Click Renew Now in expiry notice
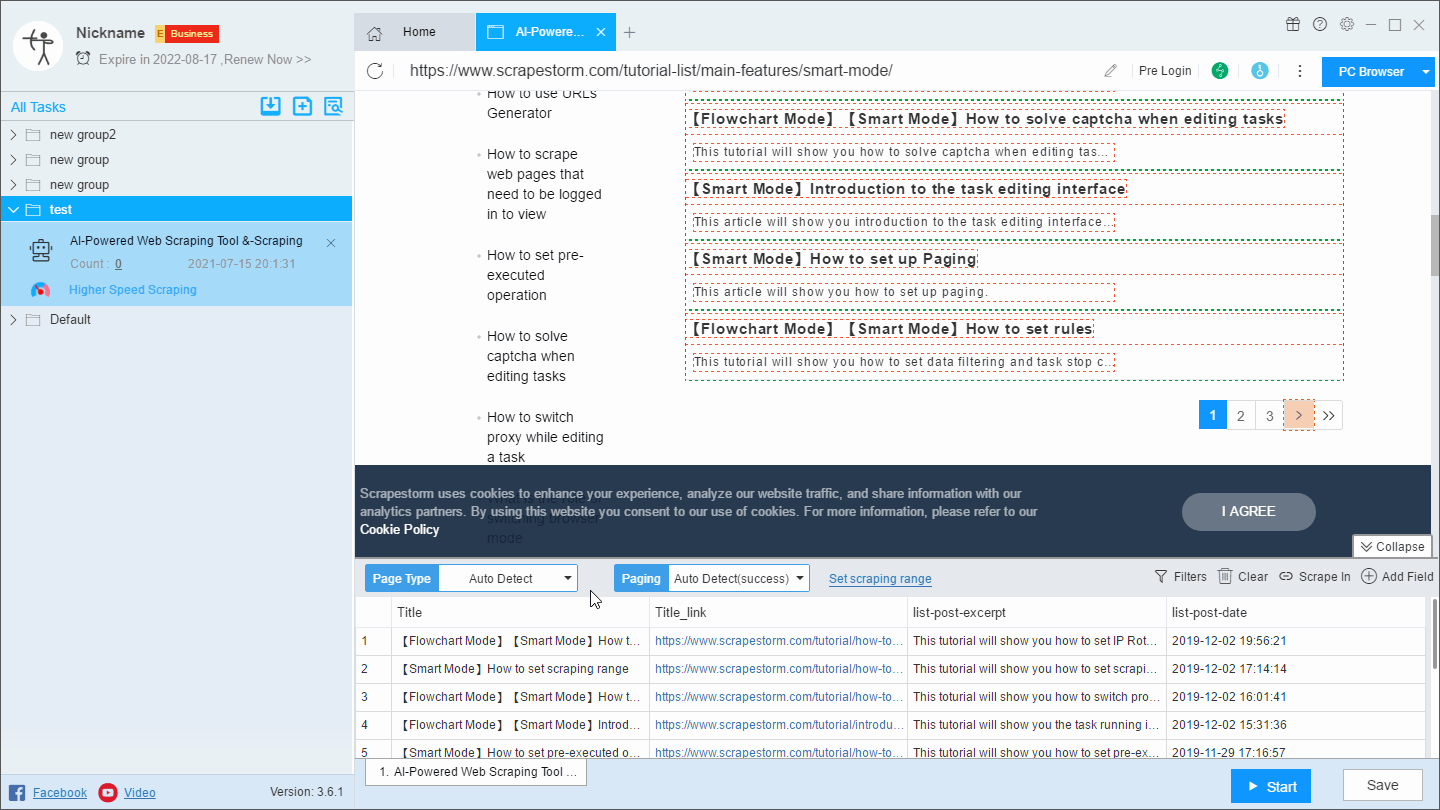The image size is (1440, 810). click(x=268, y=60)
